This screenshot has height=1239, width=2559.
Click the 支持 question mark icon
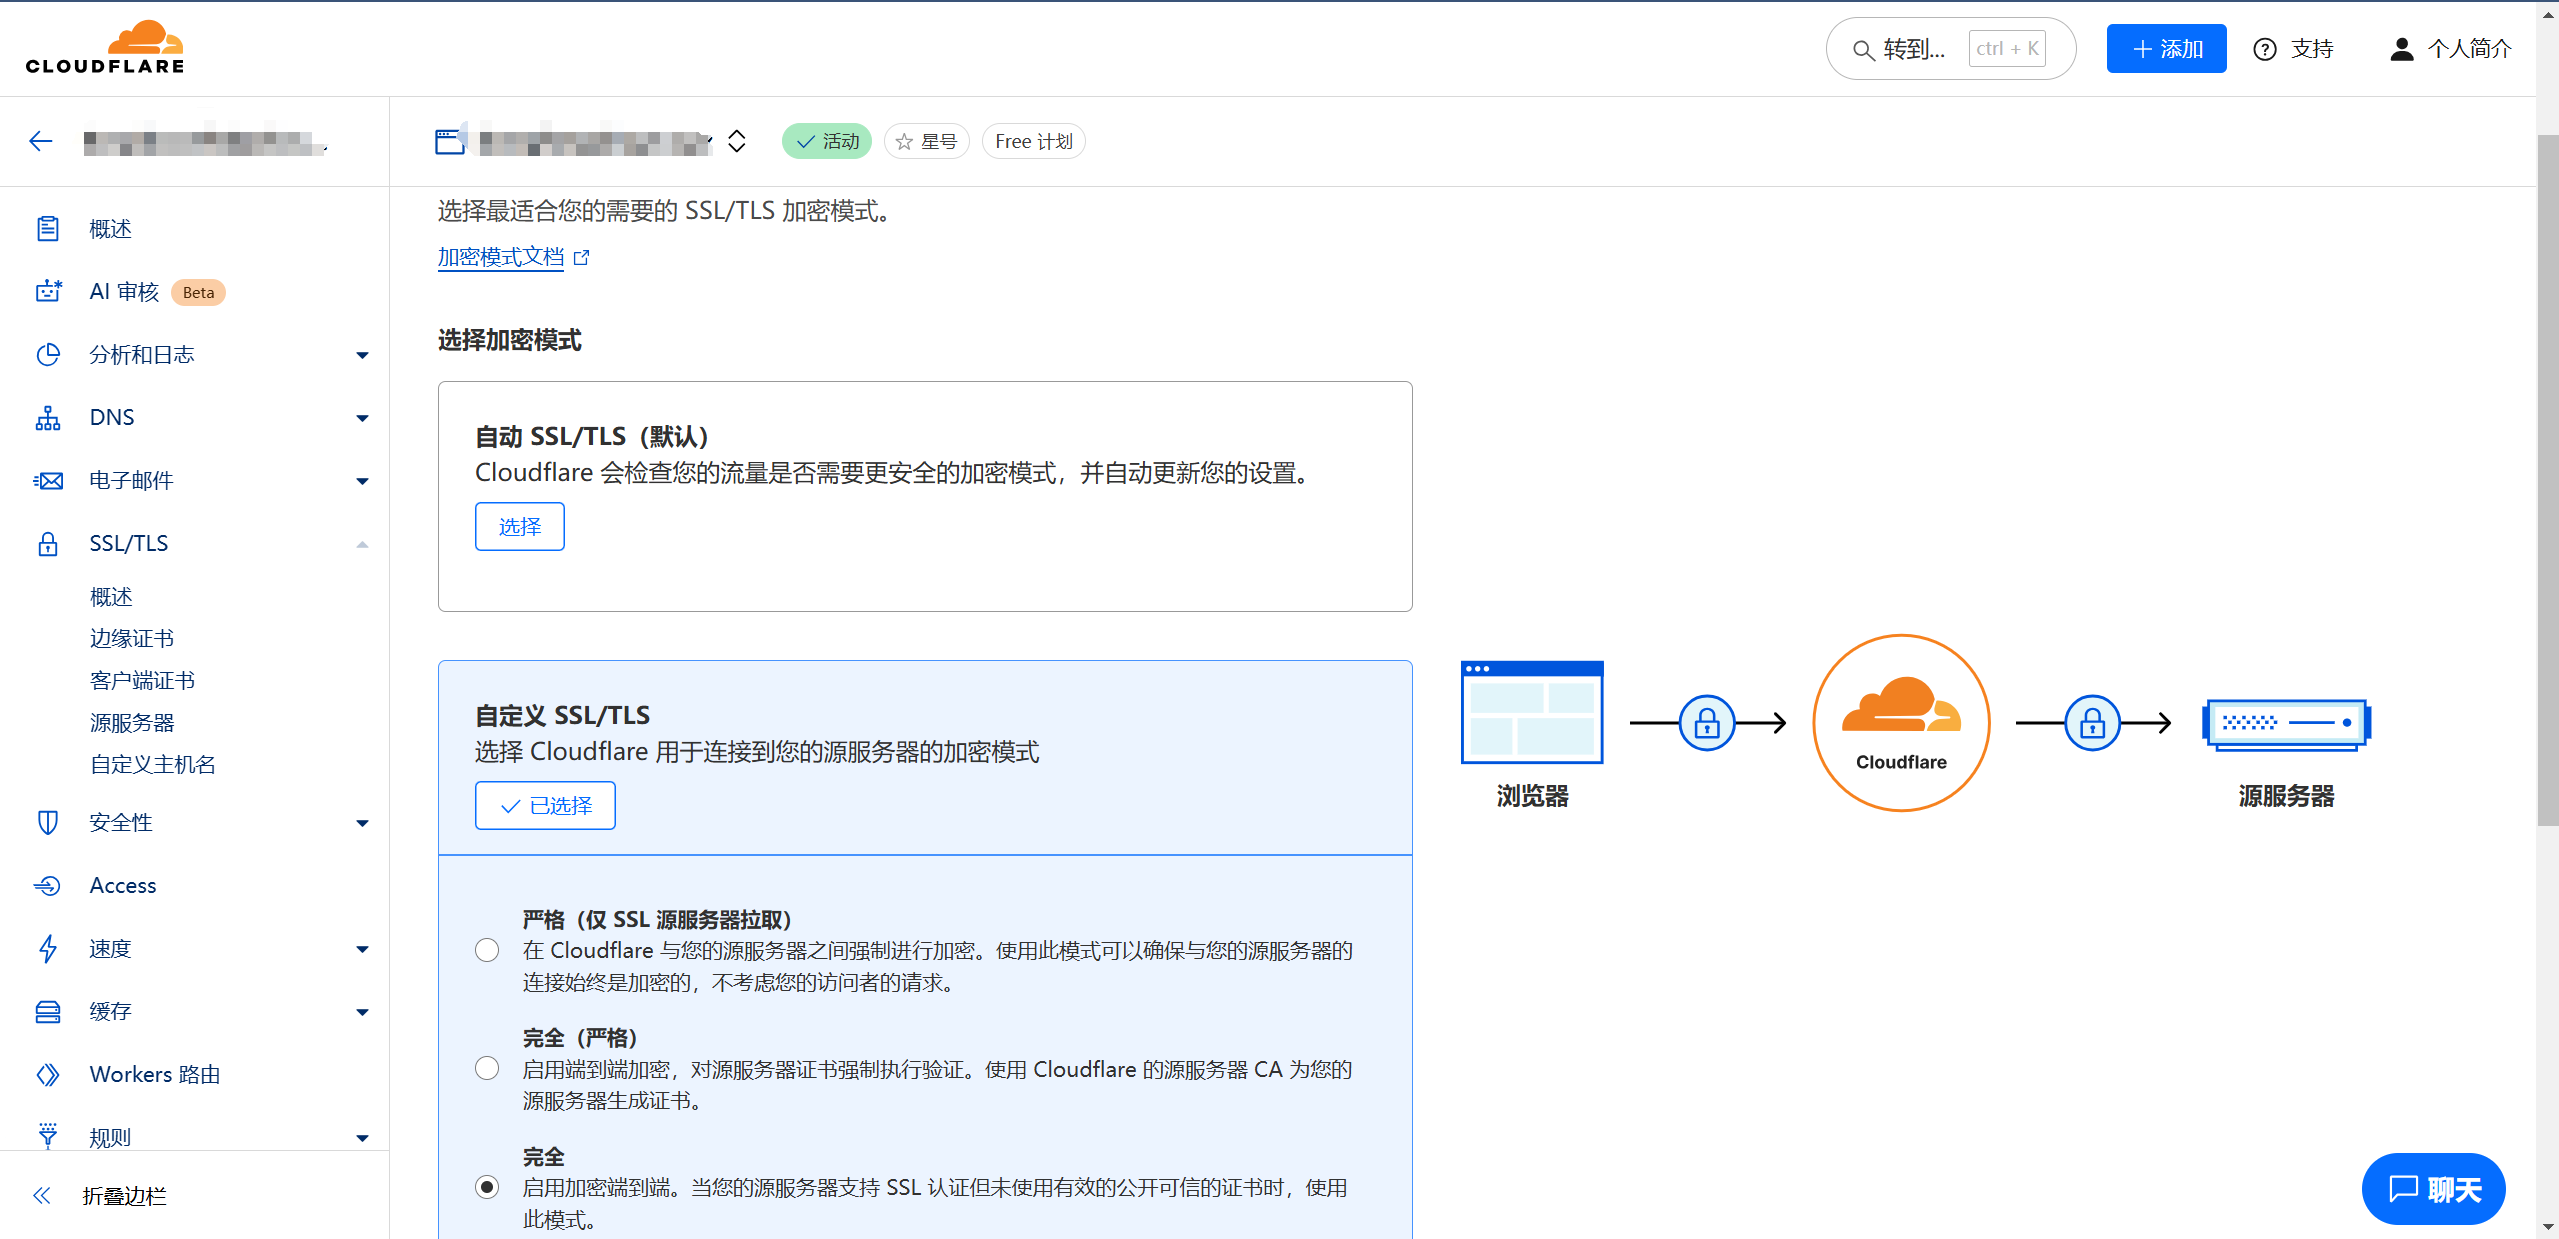(2265, 49)
